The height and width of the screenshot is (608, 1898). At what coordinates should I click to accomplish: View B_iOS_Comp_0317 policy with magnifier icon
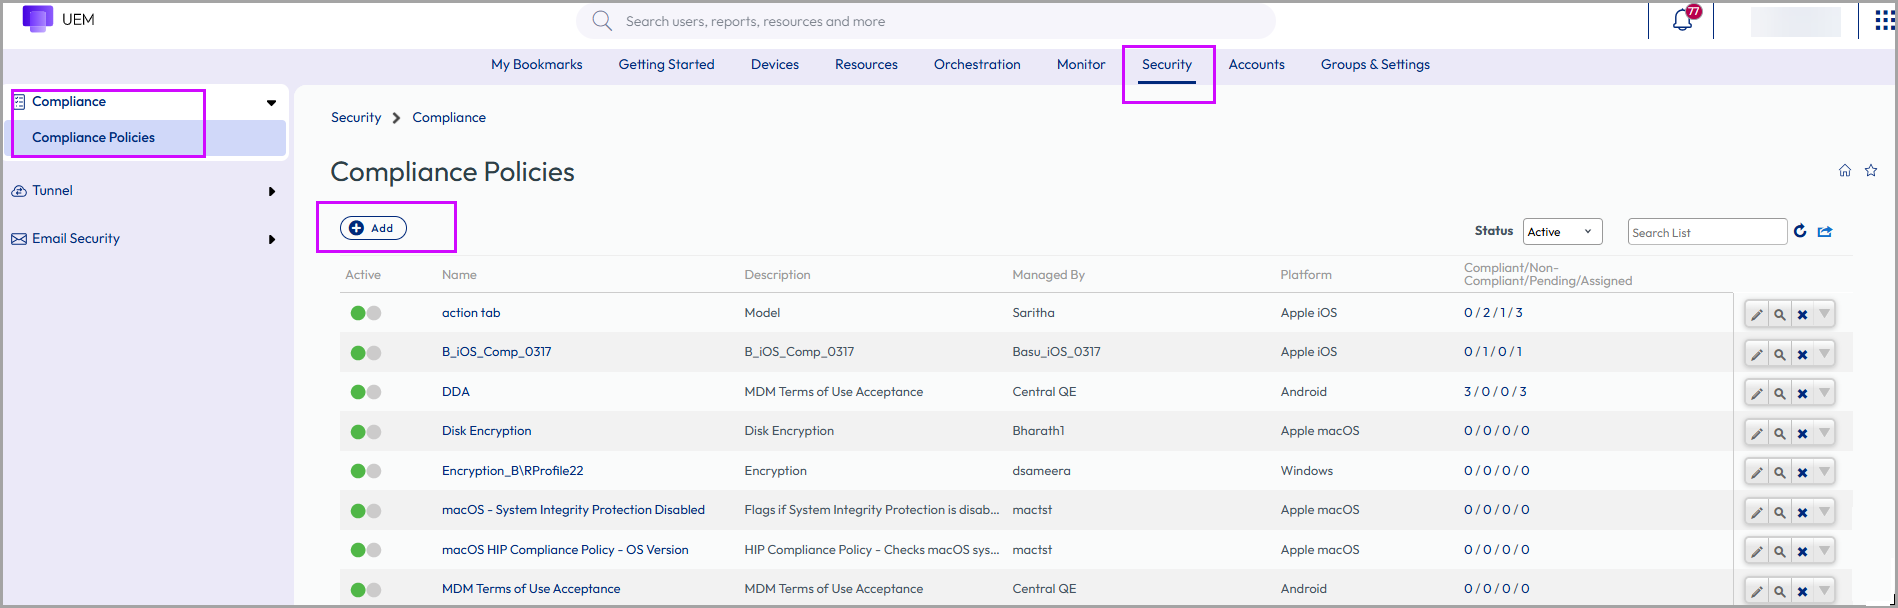[1780, 354]
